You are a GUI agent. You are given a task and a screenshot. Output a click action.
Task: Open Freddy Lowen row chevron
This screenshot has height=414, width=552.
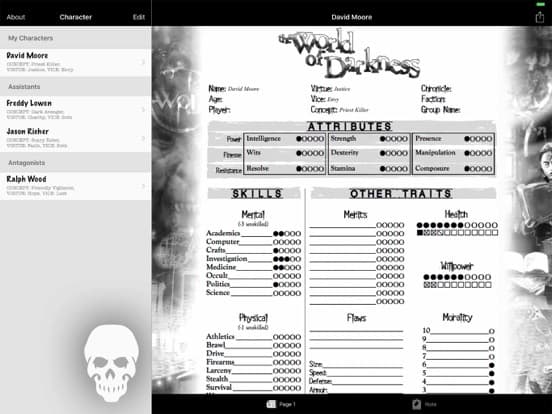coord(143,110)
